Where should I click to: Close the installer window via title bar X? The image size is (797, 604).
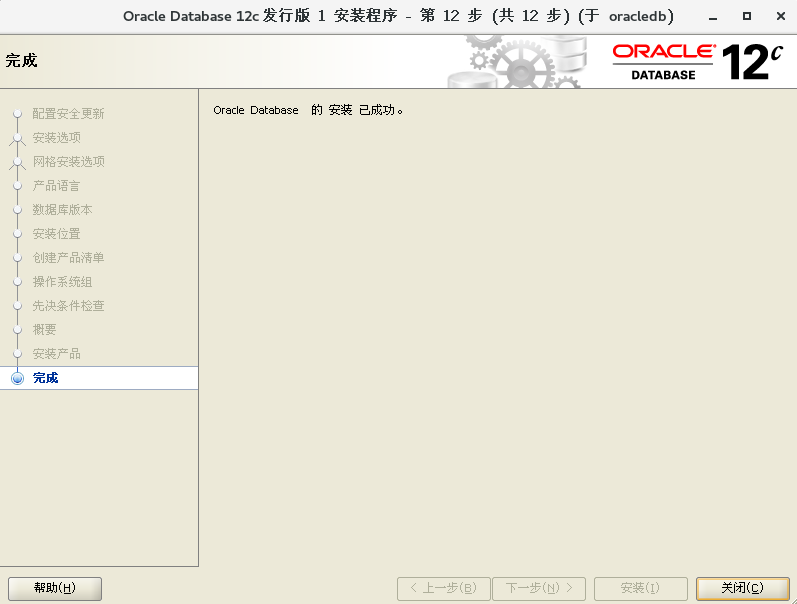click(781, 16)
